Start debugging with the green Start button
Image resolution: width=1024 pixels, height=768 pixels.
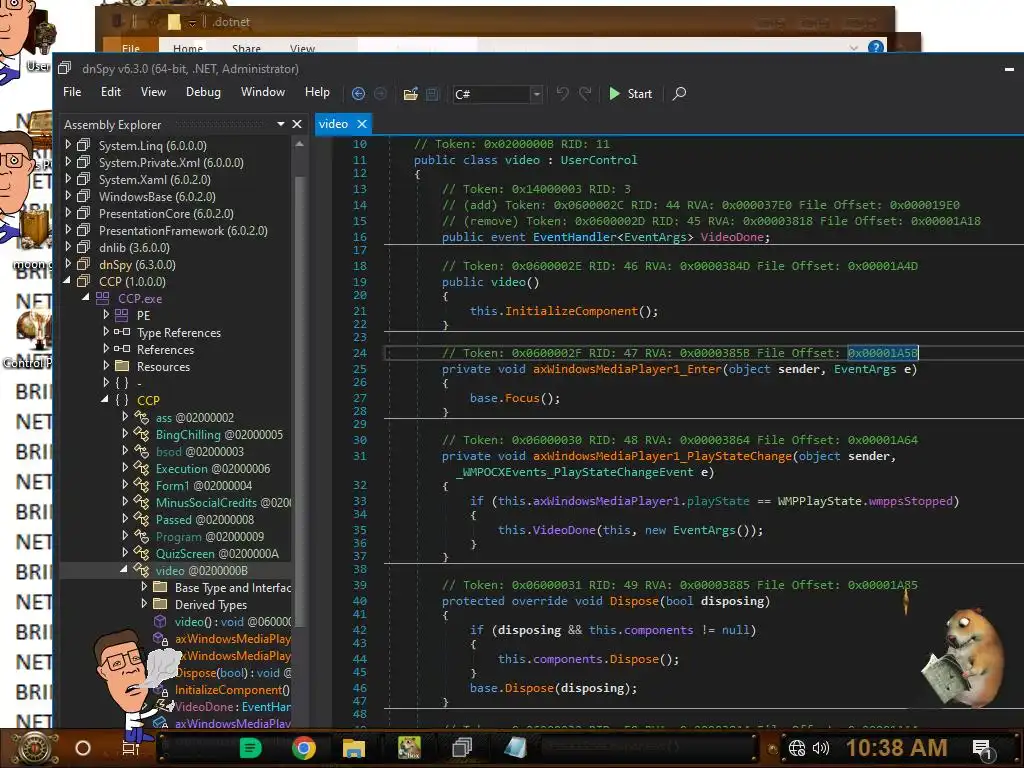(x=630, y=93)
